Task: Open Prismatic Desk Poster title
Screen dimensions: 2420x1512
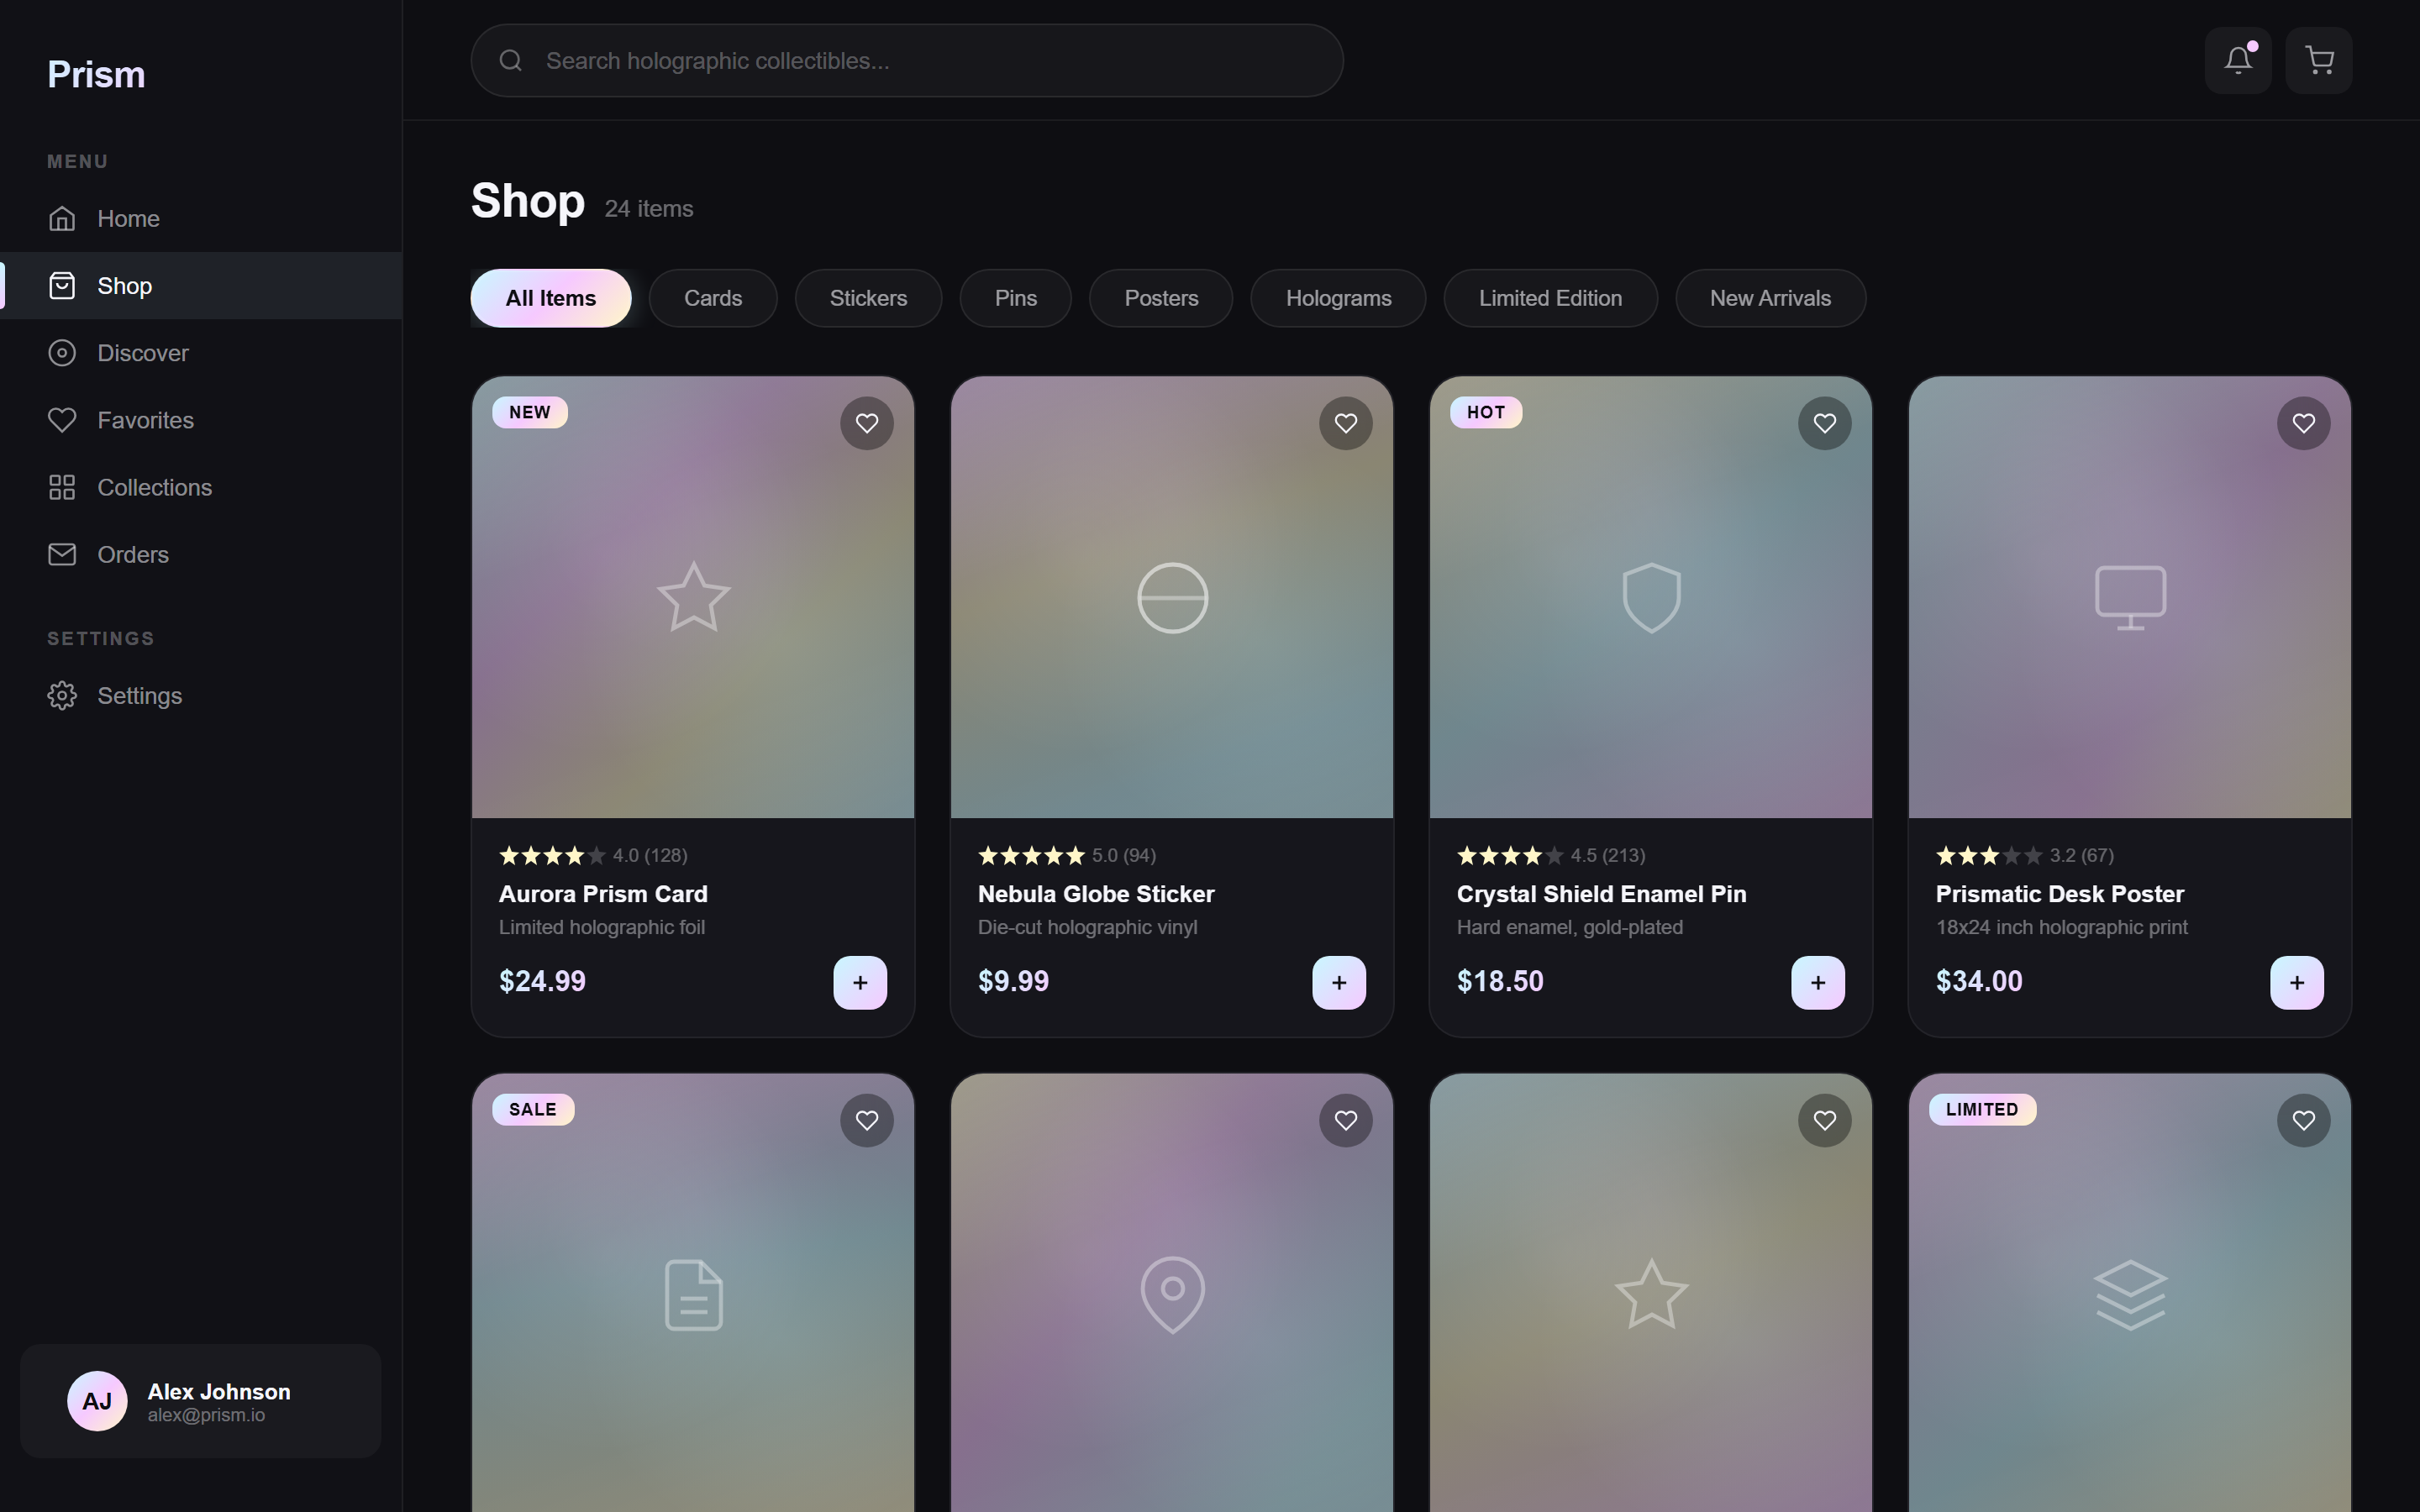Action: (x=2059, y=894)
